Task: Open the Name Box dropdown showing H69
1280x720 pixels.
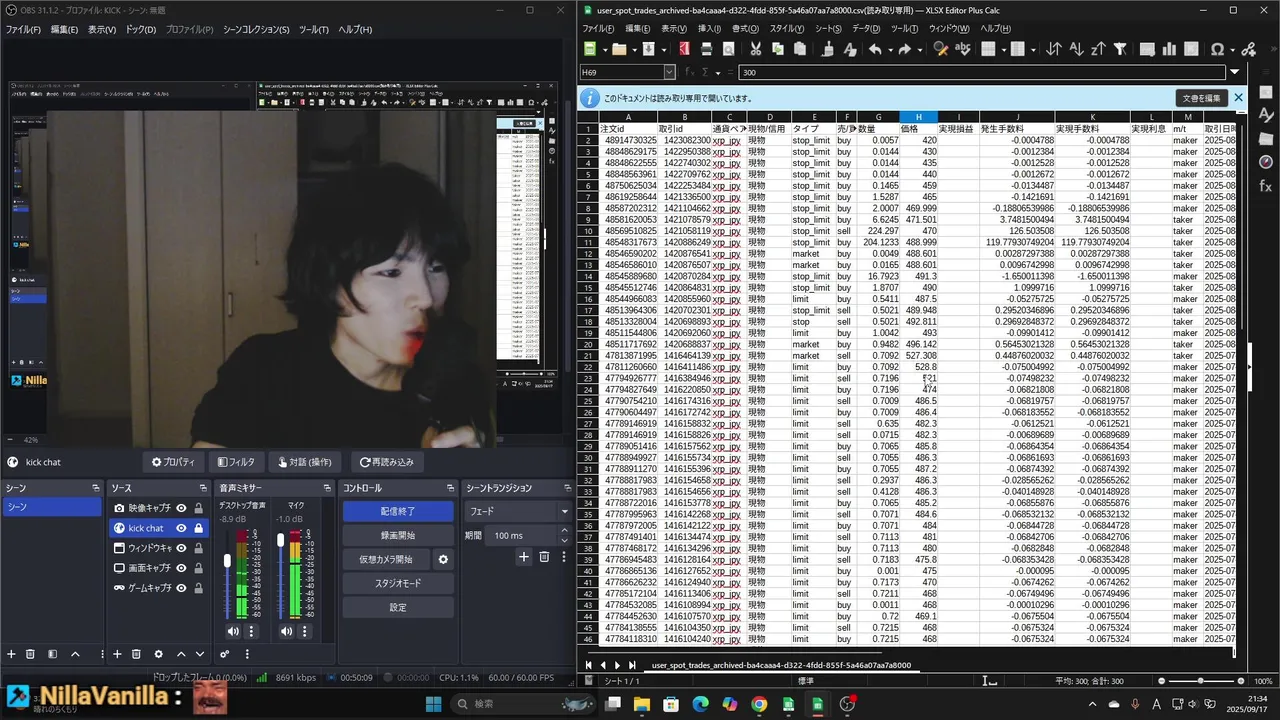Action: (x=670, y=72)
